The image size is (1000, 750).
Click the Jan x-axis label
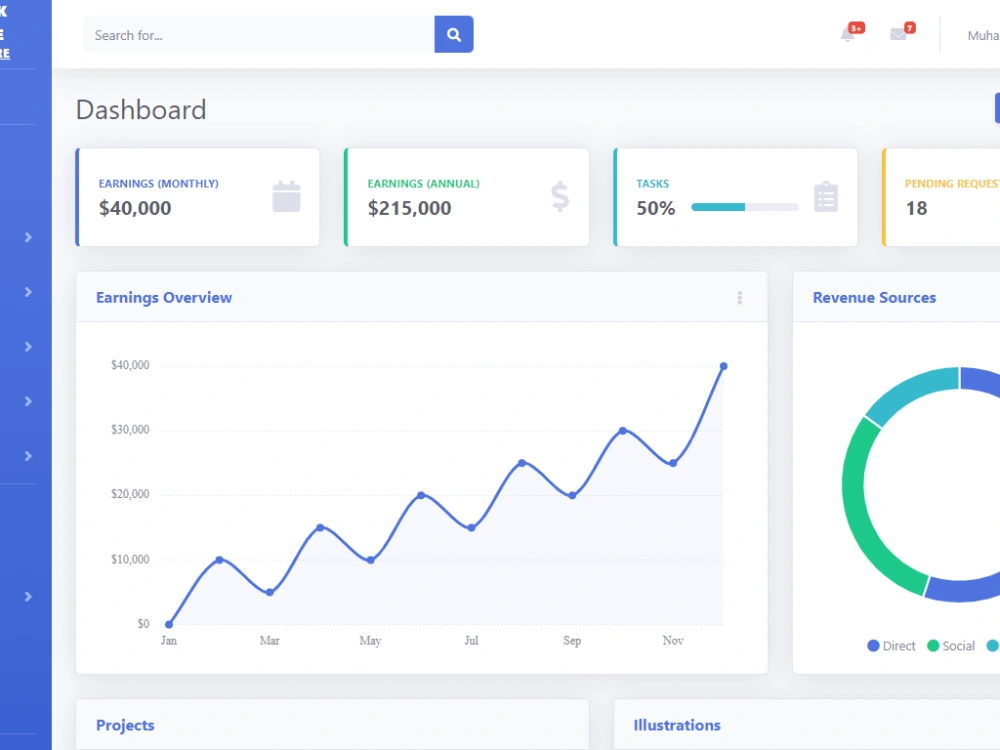[169, 640]
